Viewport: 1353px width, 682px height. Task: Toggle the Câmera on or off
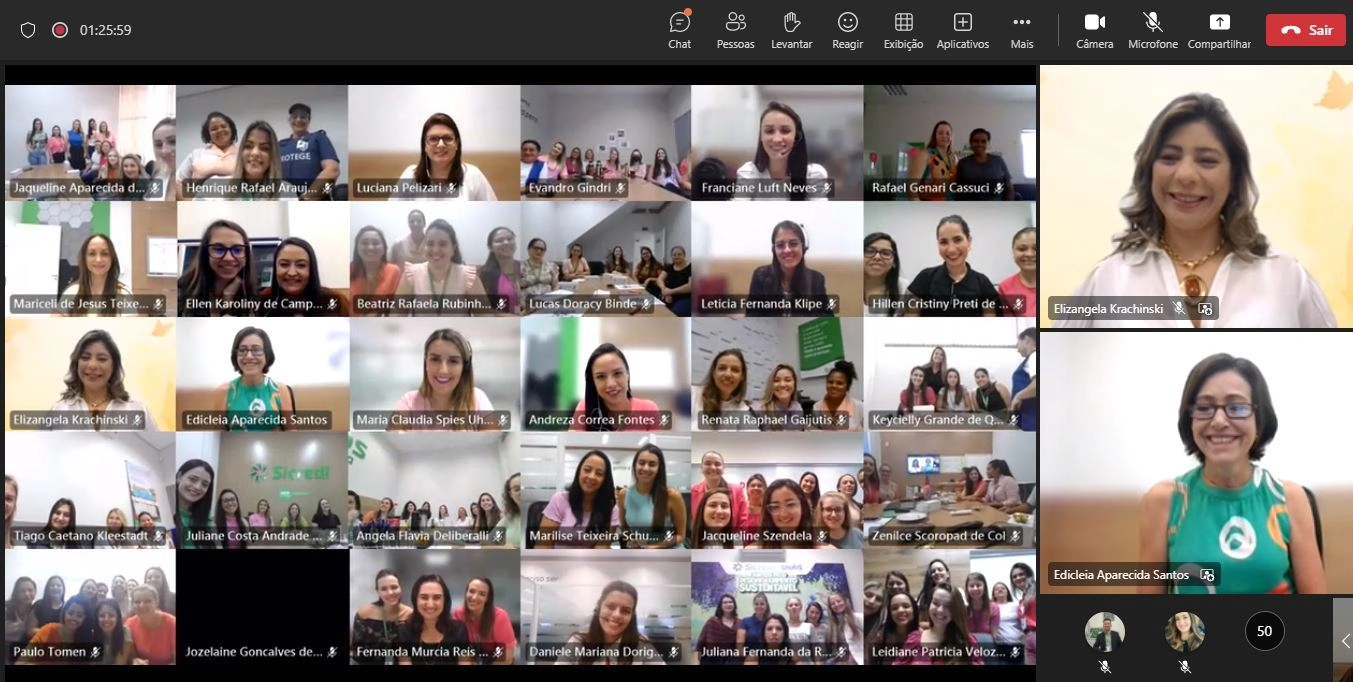click(x=1095, y=30)
